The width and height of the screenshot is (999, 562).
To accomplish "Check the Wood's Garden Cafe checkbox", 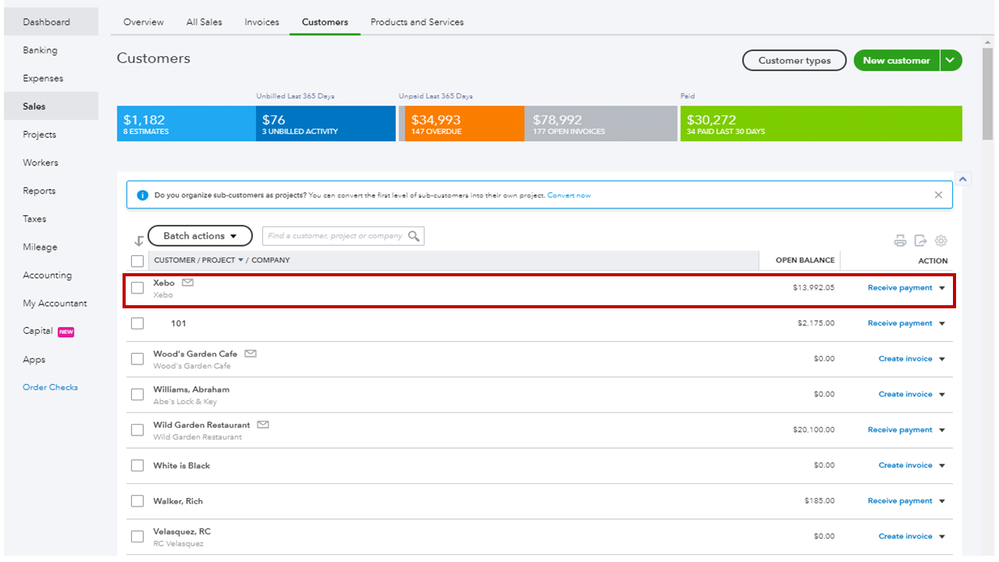I will pyautogui.click(x=137, y=359).
